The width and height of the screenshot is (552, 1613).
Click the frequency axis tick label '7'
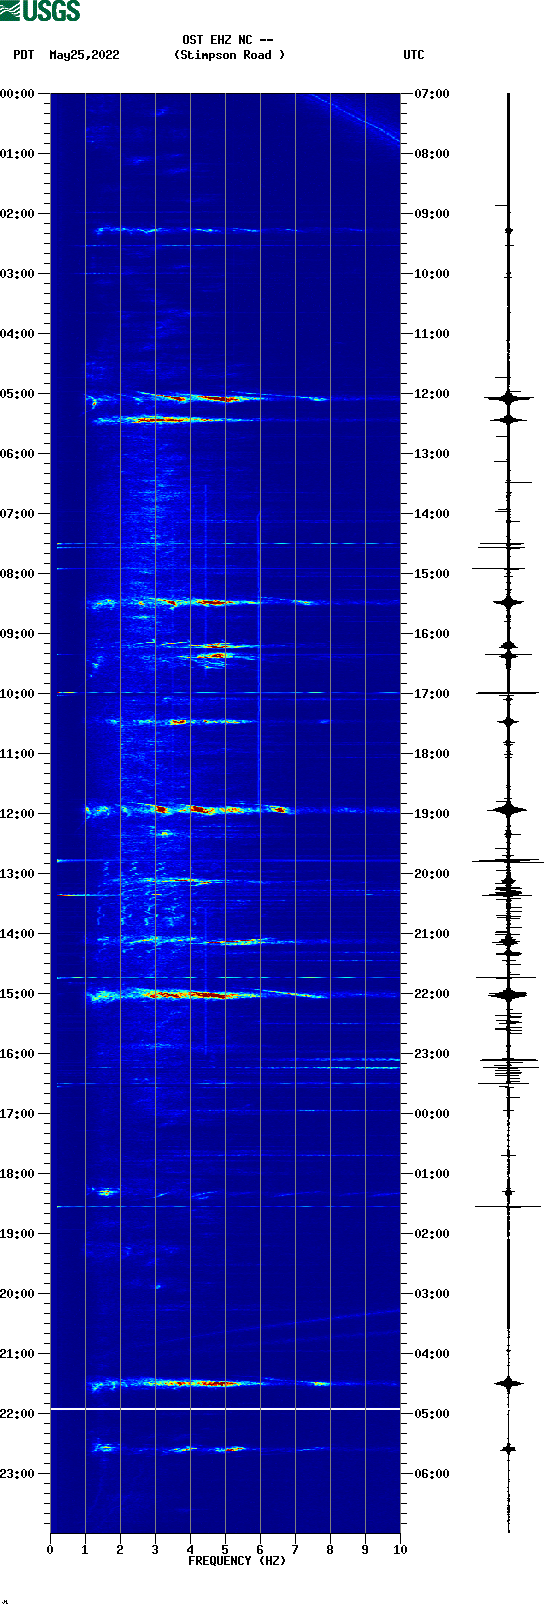point(295,1550)
